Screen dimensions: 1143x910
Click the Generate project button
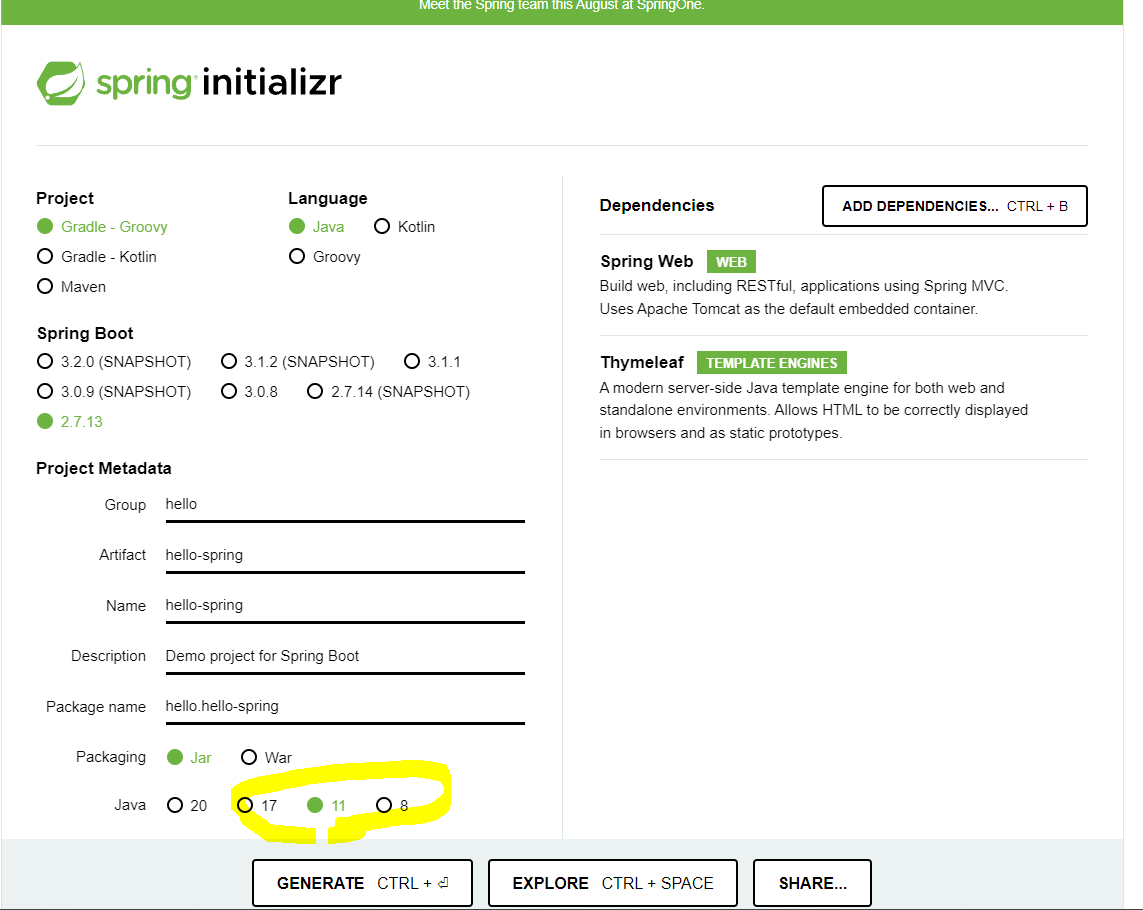[x=362, y=883]
